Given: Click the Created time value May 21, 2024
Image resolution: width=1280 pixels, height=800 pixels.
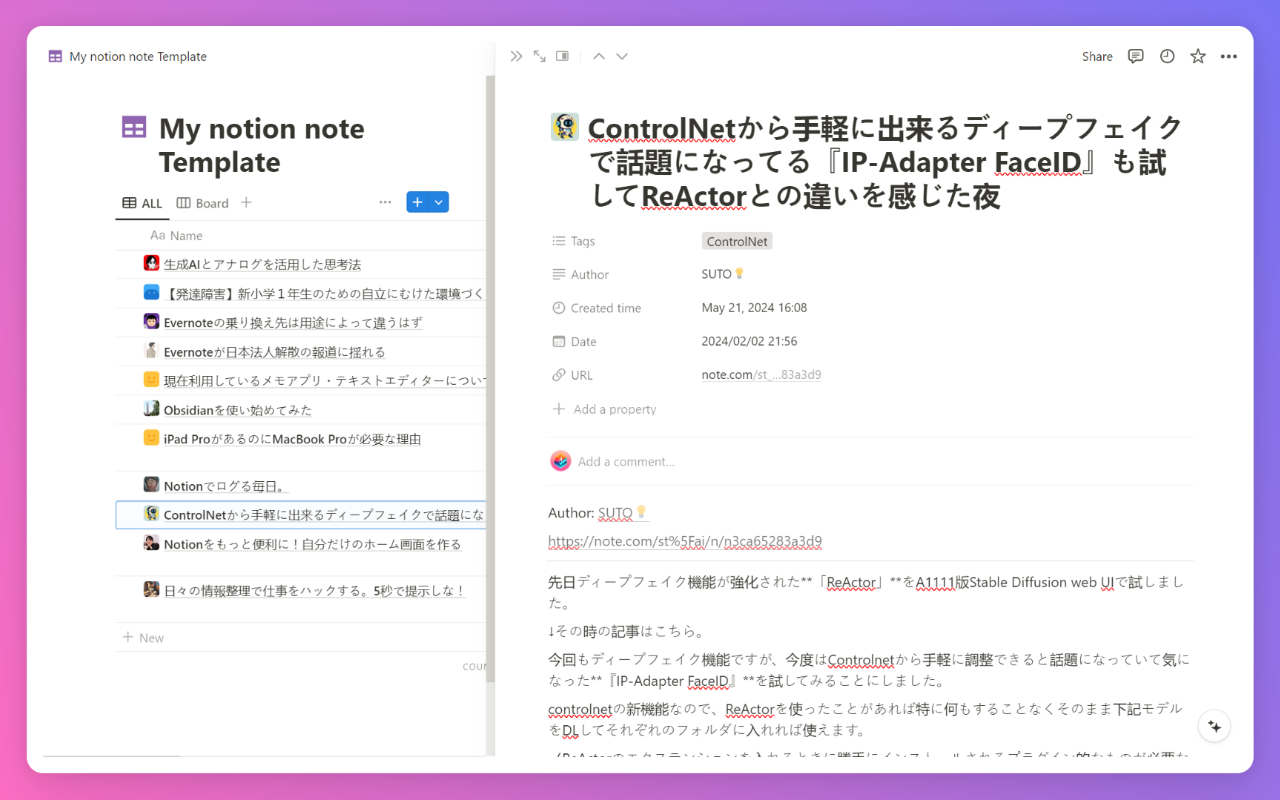Looking at the screenshot, I should coord(754,308).
